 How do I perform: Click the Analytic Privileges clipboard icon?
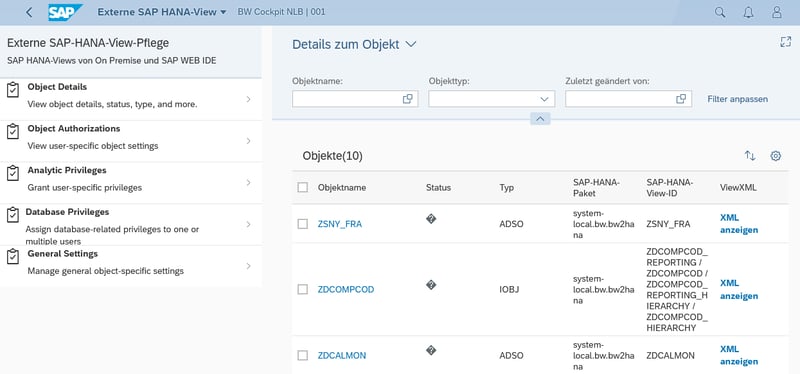tap(13, 173)
